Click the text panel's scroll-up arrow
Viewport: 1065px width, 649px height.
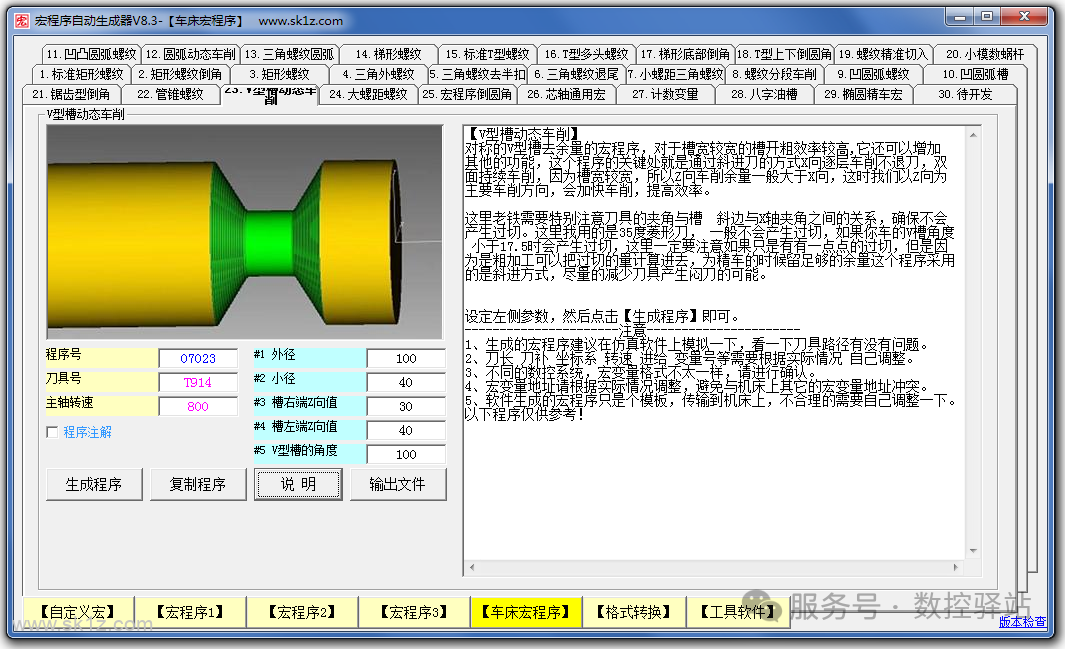pos(973,134)
